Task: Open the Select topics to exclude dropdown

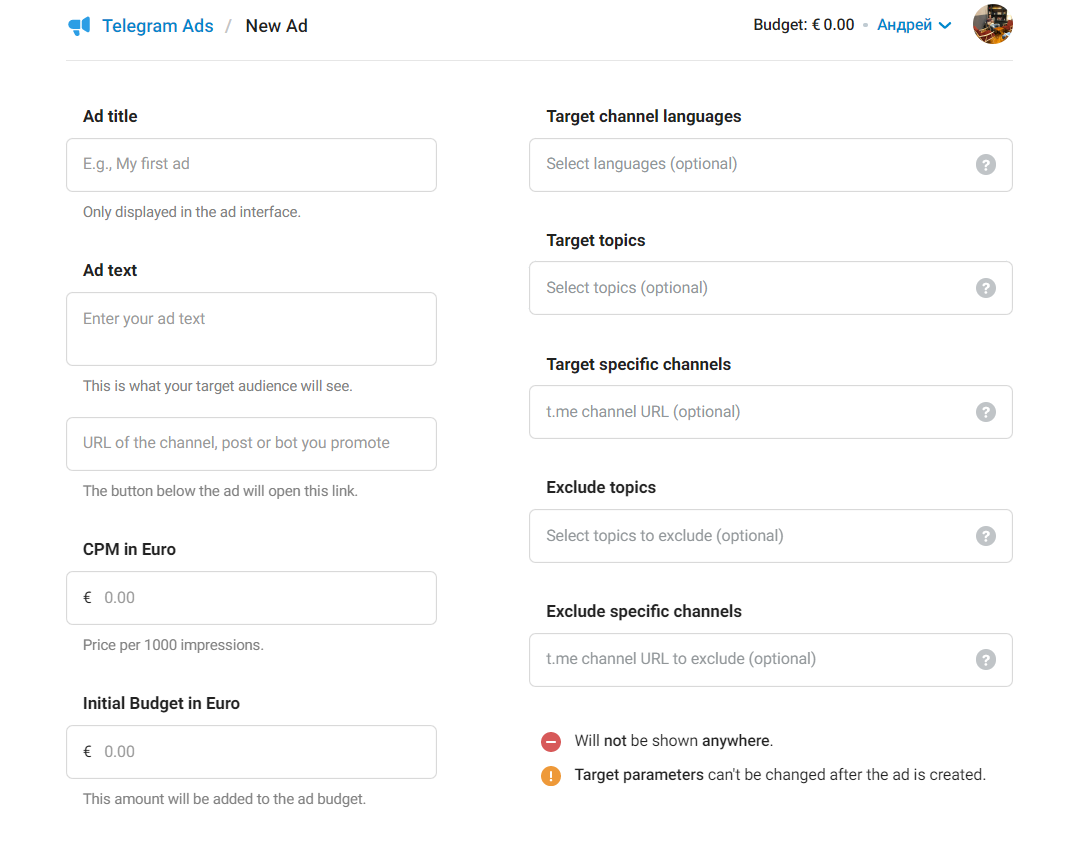Action: pos(750,536)
